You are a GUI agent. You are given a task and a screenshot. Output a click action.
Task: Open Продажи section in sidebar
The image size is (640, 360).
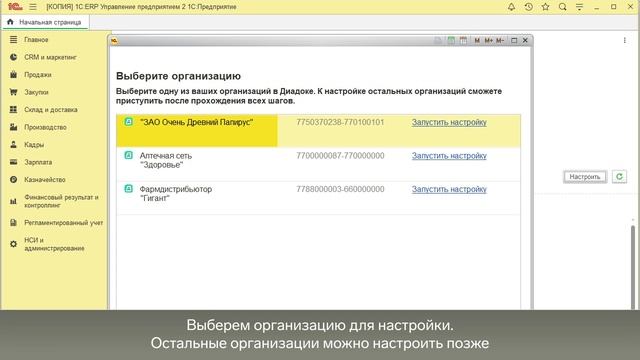pyautogui.click(x=38, y=75)
